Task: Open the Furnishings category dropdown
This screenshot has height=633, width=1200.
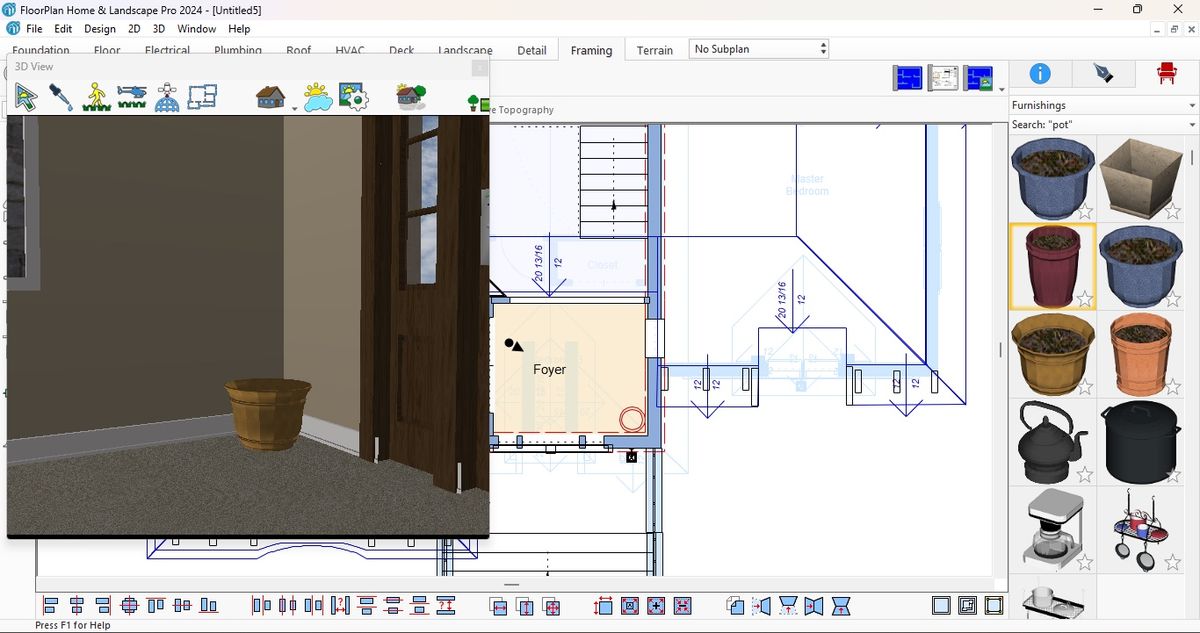Action: tap(1191, 104)
